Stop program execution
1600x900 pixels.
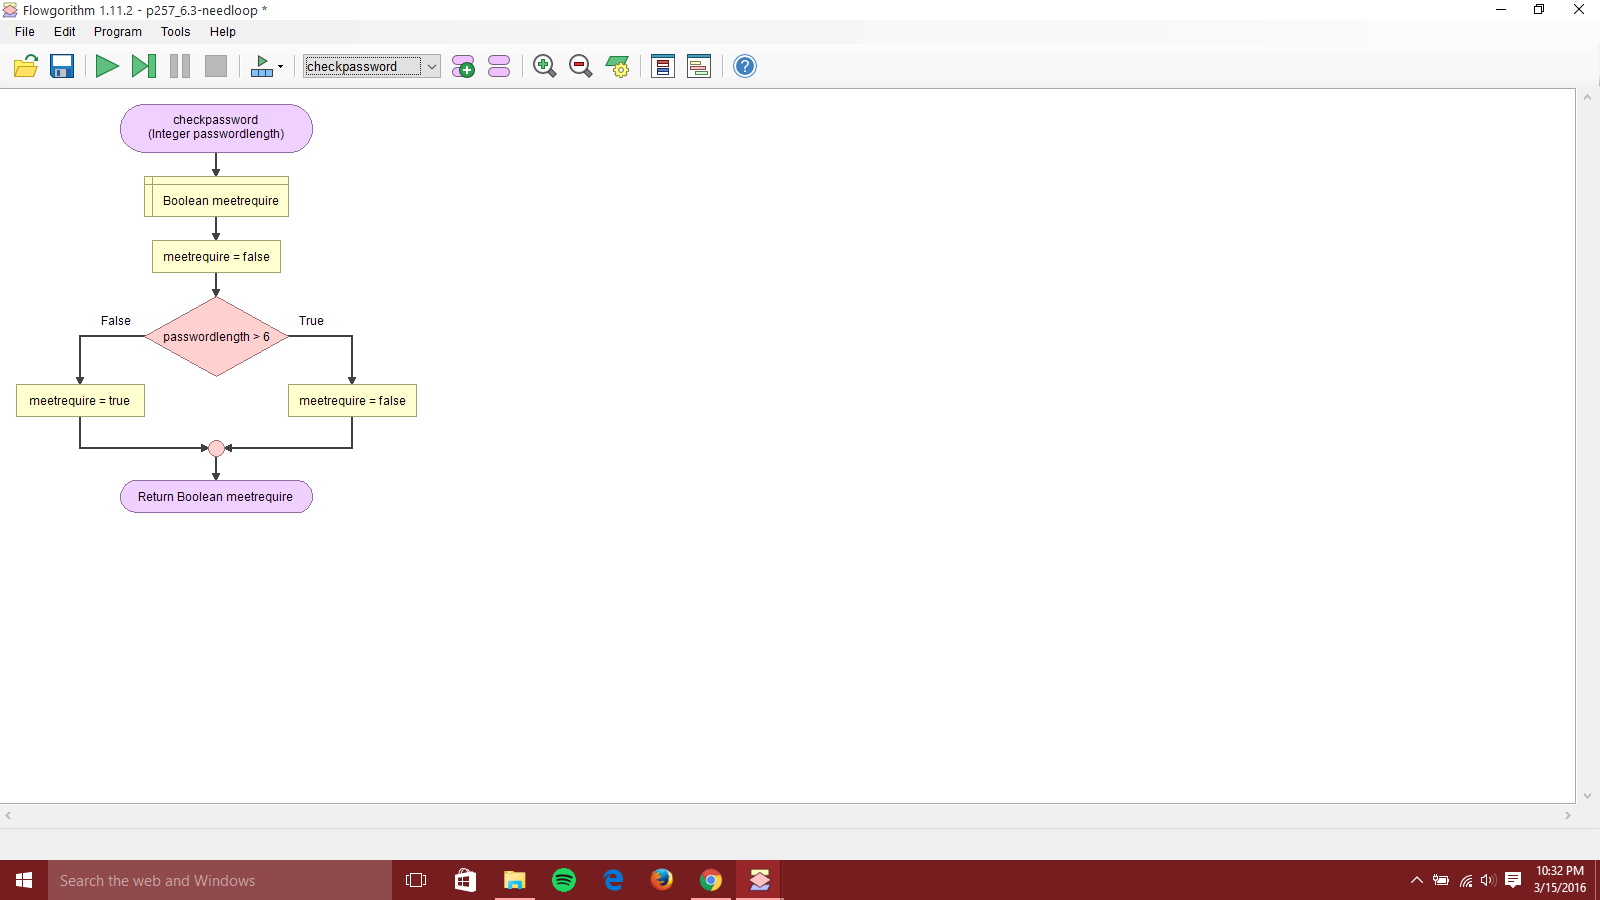(x=215, y=66)
